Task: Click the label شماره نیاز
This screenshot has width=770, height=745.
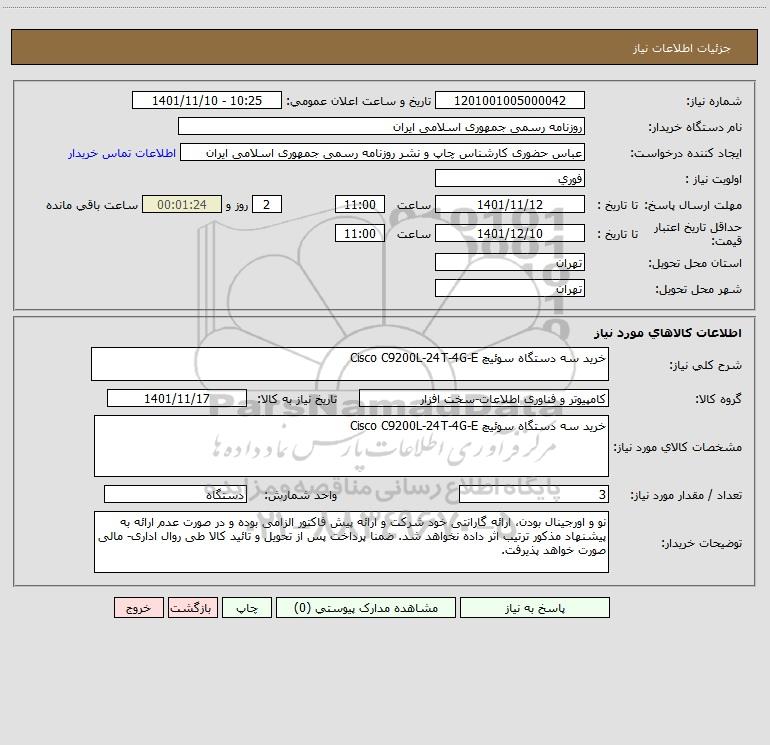Action: (x=714, y=102)
